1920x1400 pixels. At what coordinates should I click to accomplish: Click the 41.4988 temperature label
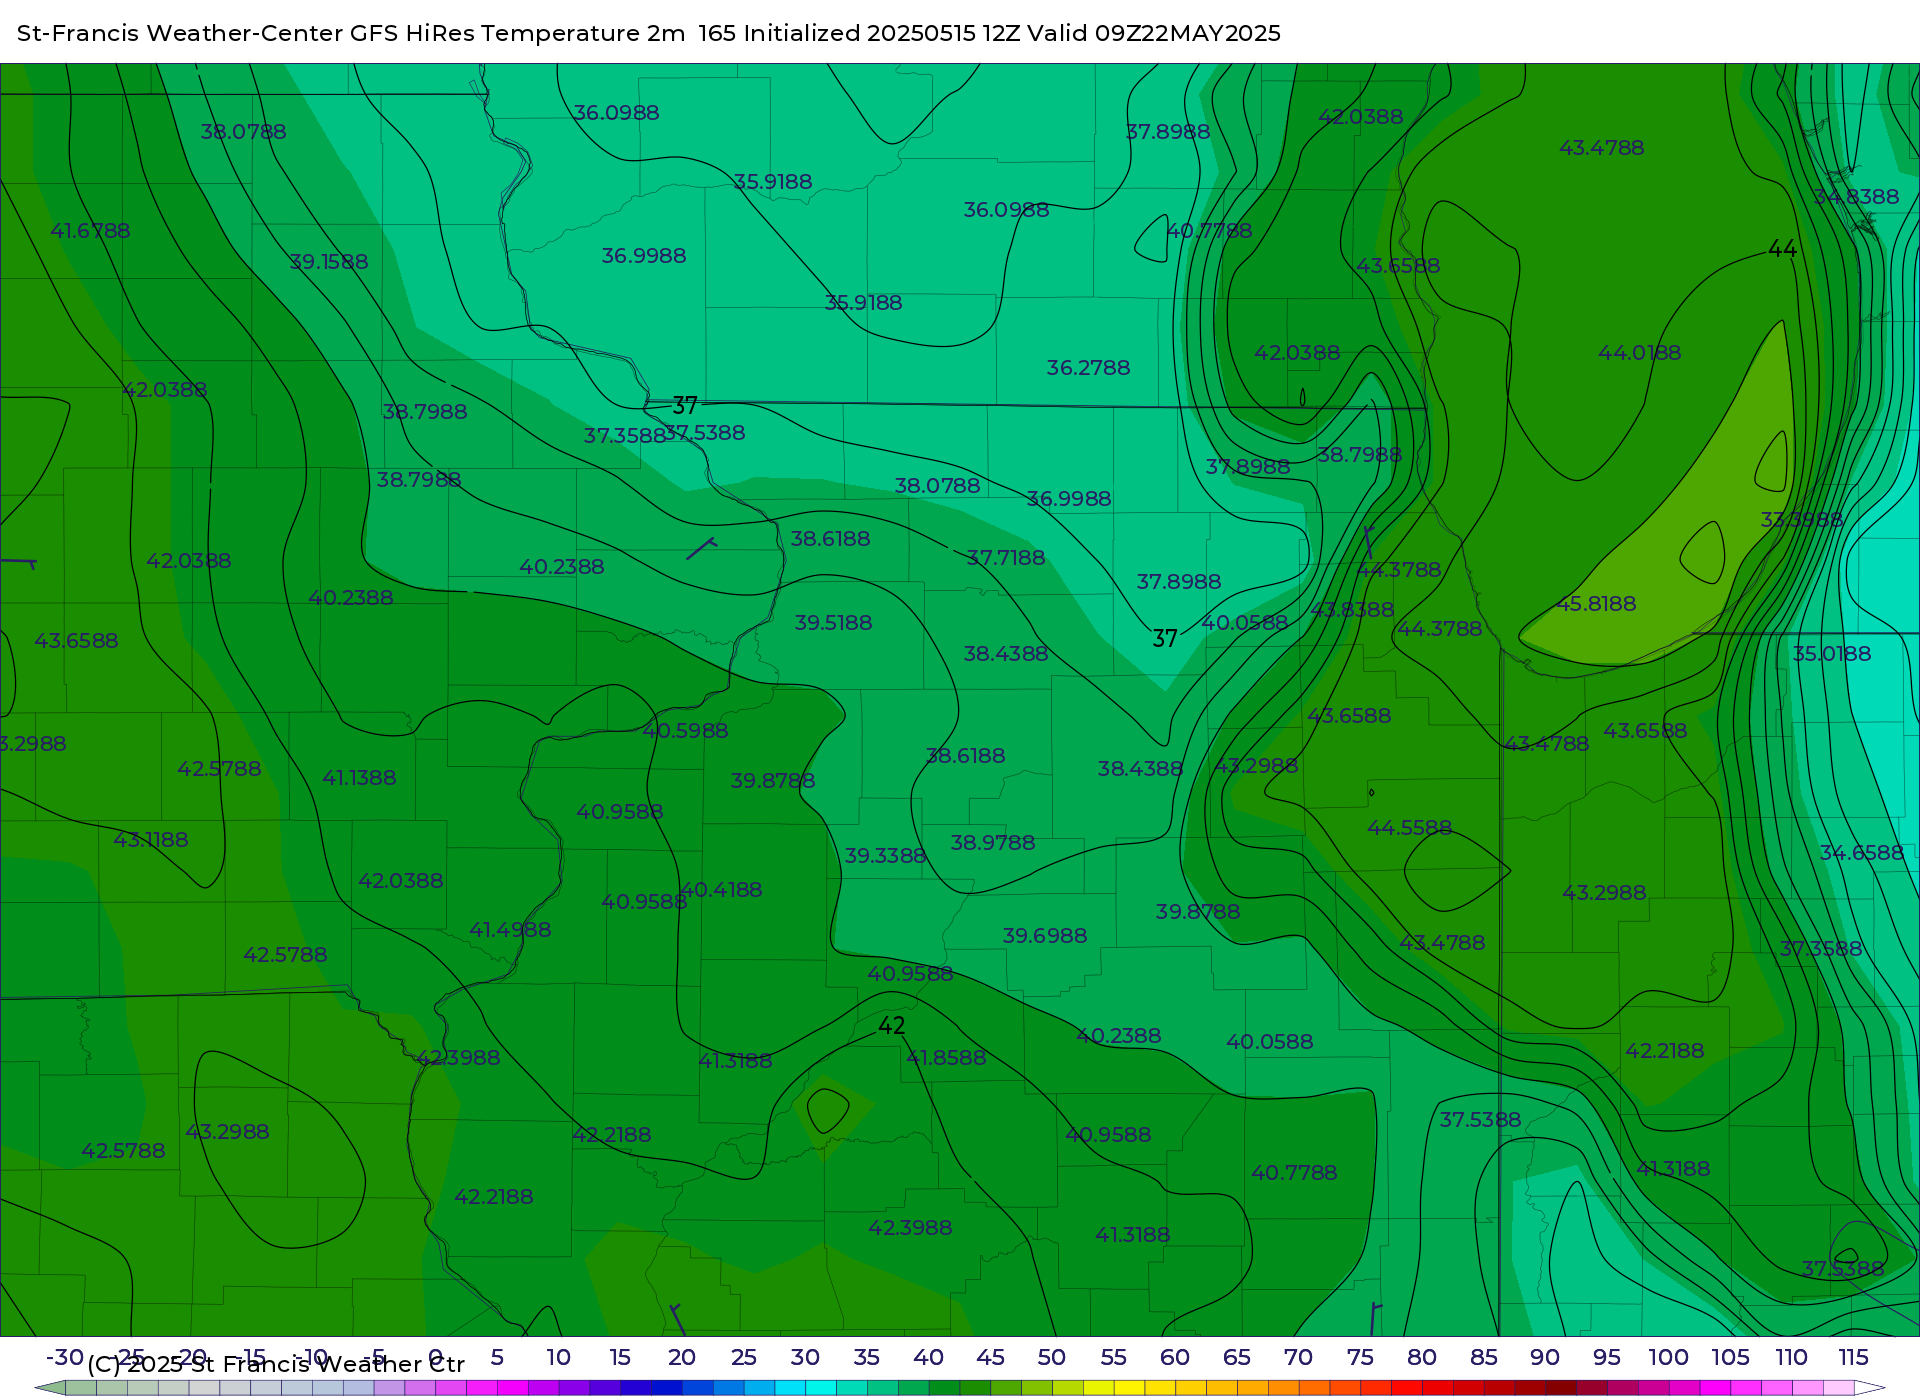click(510, 930)
